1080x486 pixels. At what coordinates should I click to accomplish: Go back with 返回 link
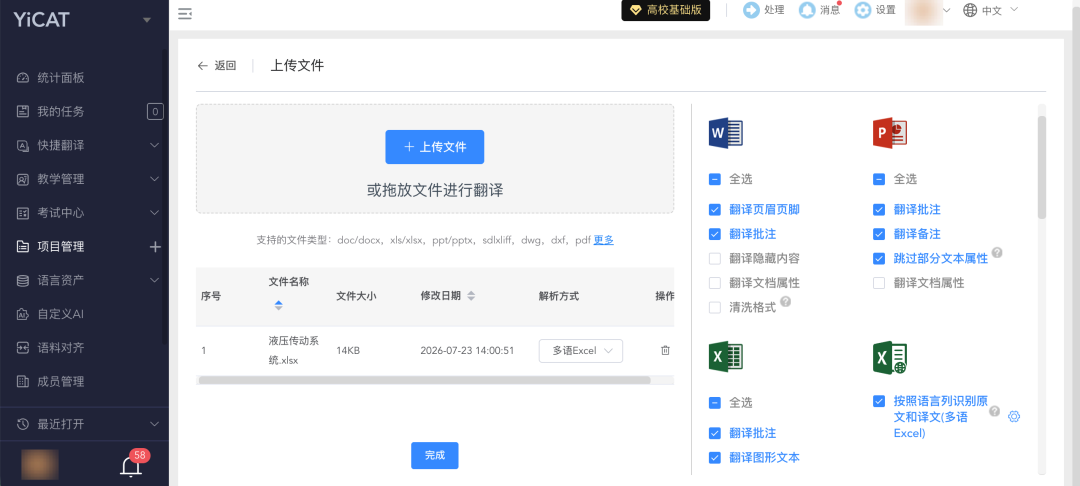click(x=217, y=65)
